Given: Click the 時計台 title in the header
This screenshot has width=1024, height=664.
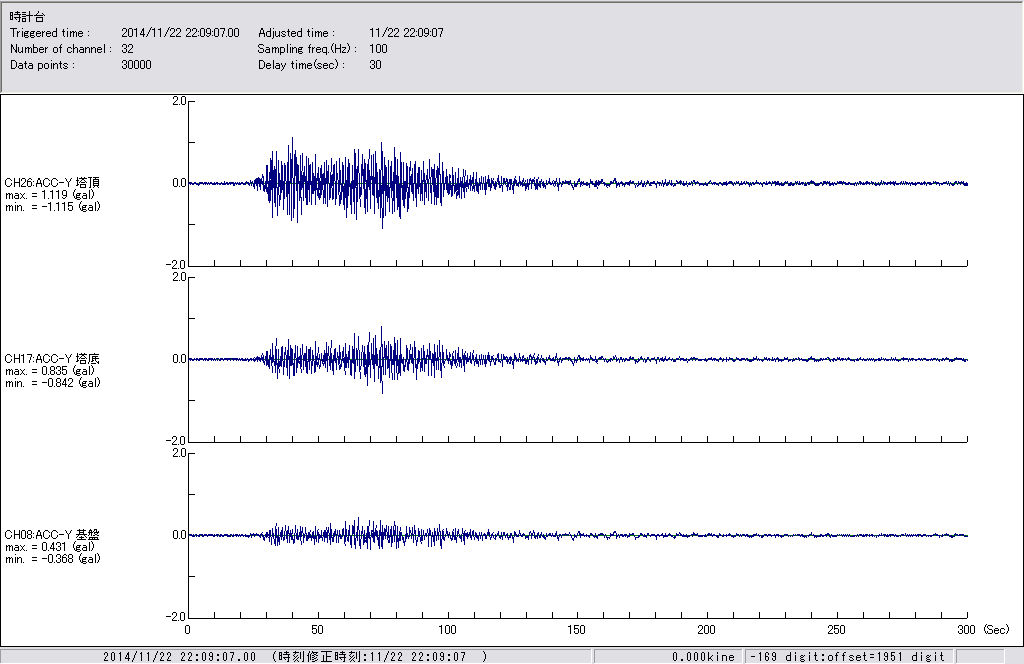Looking at the screenshot, I should tap(27, 17).
